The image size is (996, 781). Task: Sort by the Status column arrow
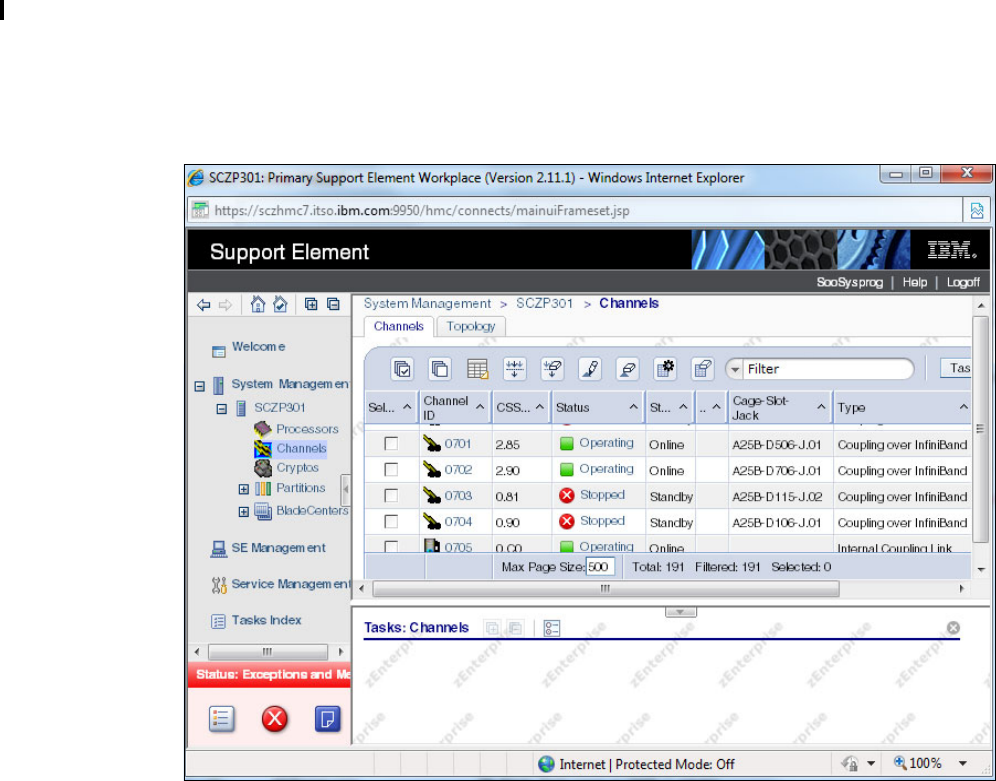[633, 407]
